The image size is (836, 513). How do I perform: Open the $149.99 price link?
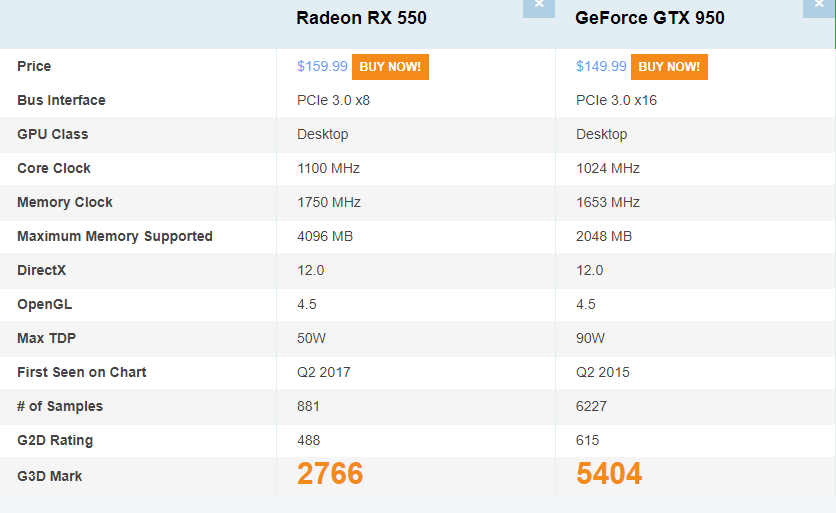(601, 66)
